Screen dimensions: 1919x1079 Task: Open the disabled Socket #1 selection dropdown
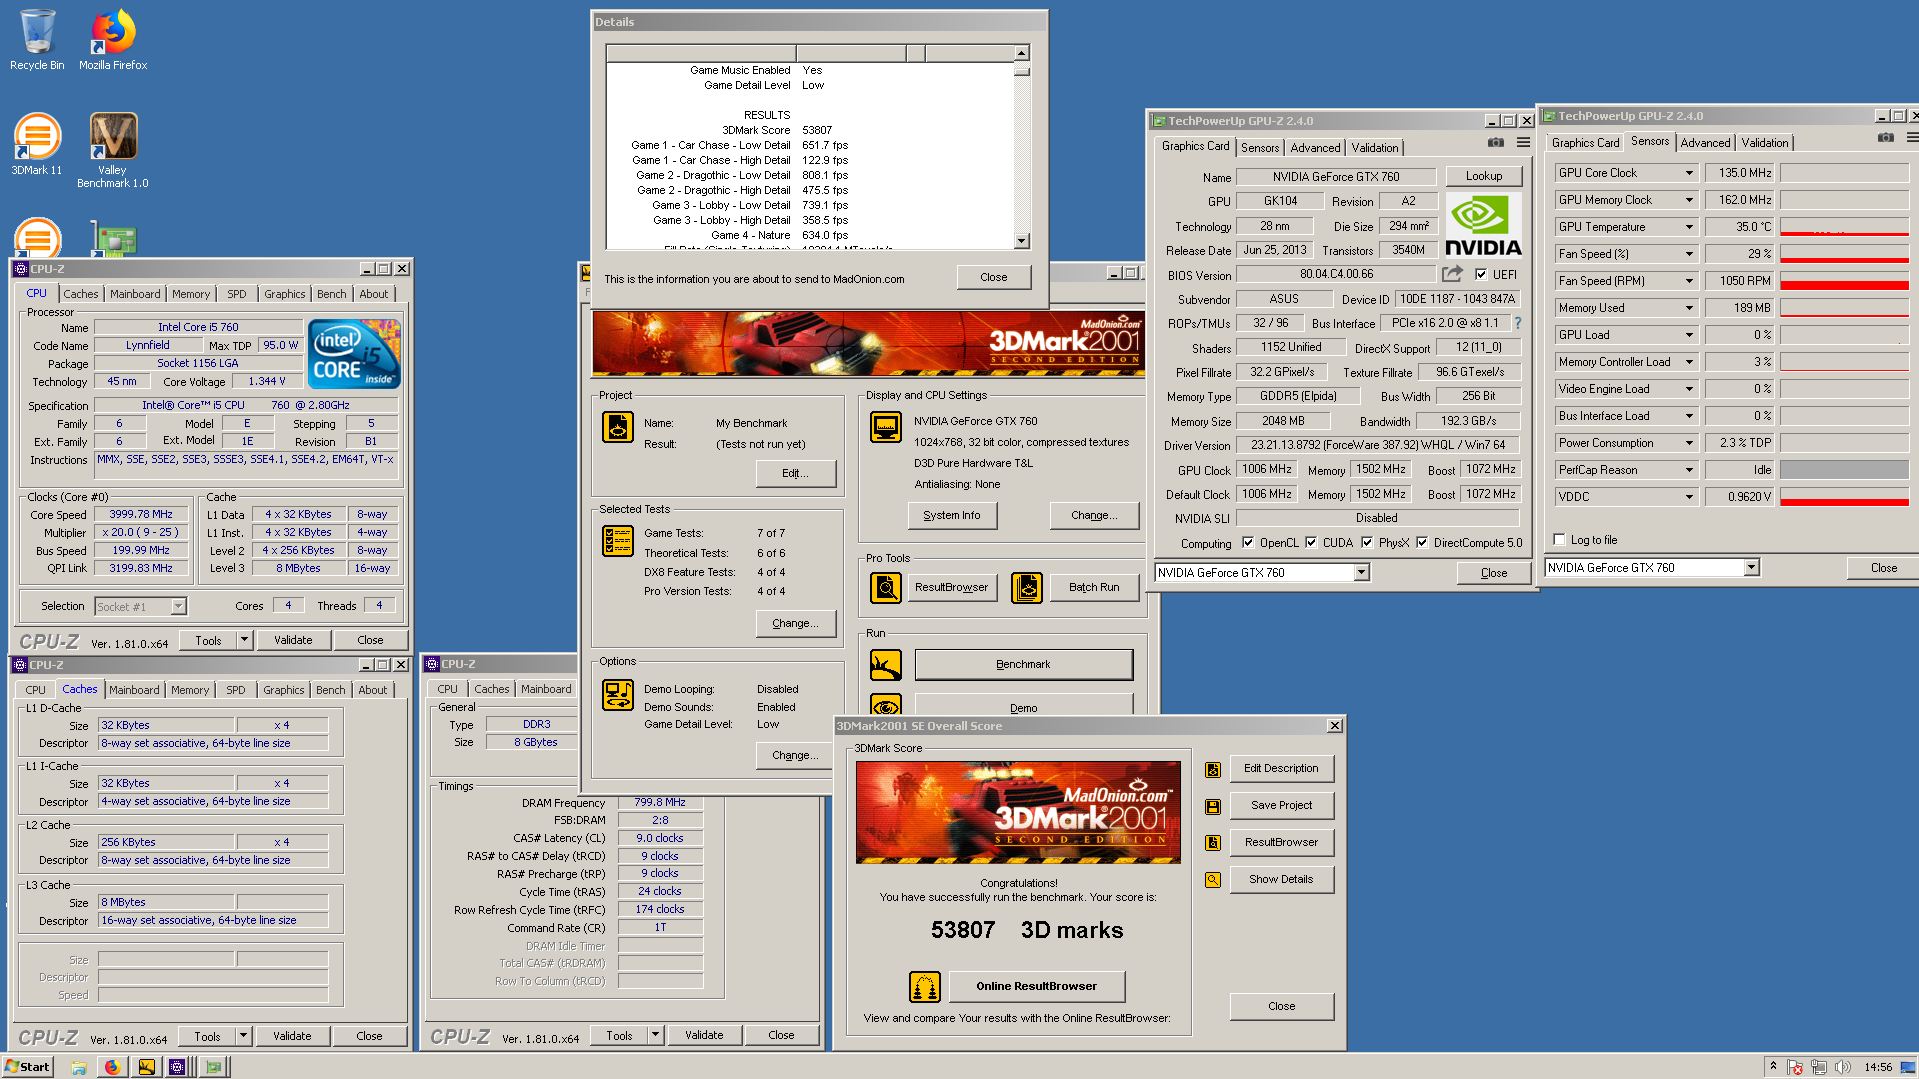(x=177, y=606)
